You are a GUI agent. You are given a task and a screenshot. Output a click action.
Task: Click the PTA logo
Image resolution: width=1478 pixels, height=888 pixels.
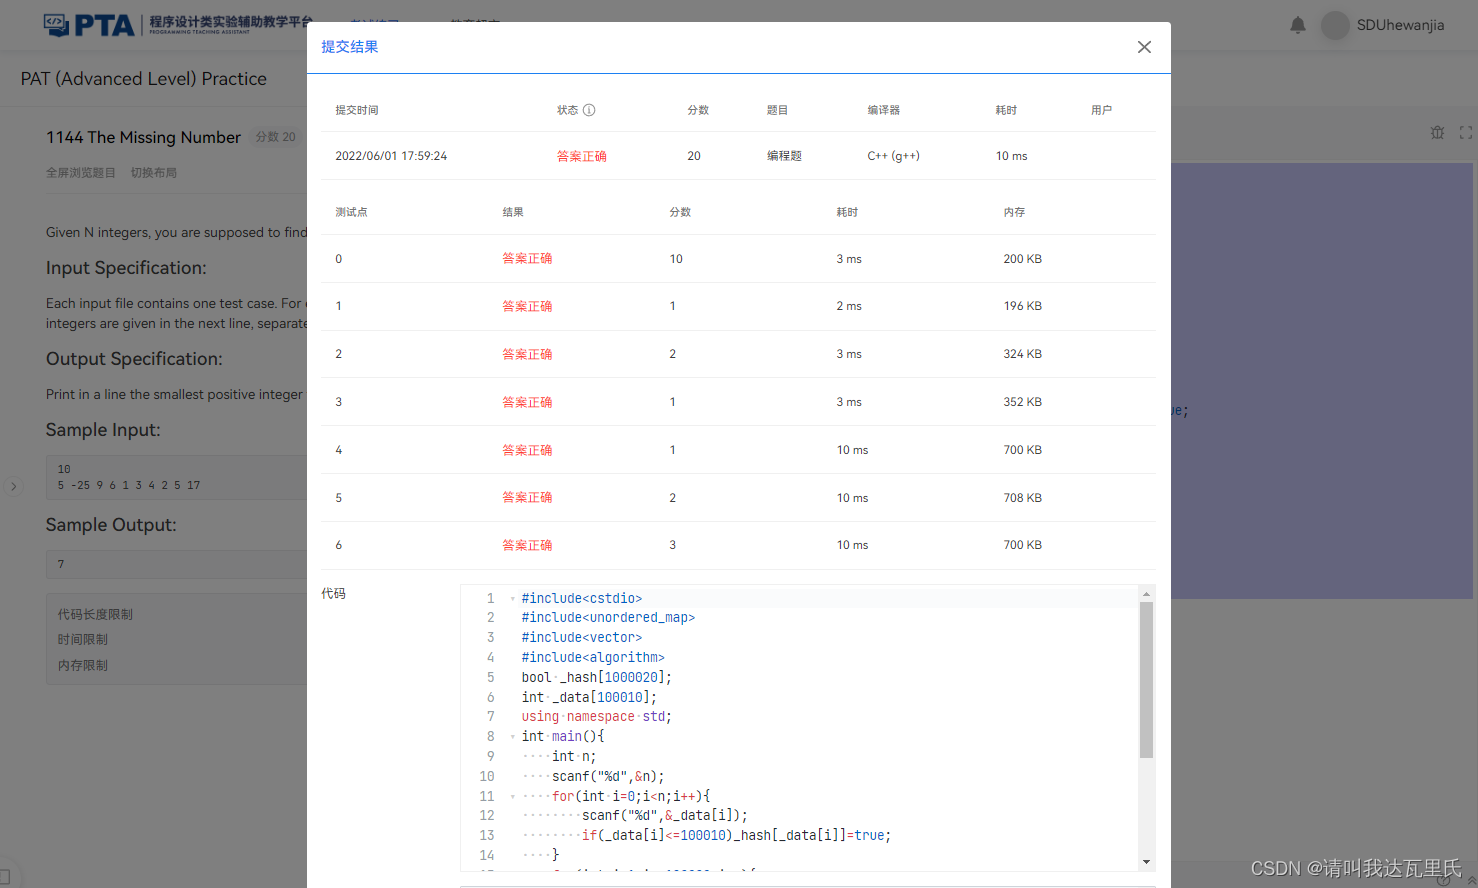89,25
